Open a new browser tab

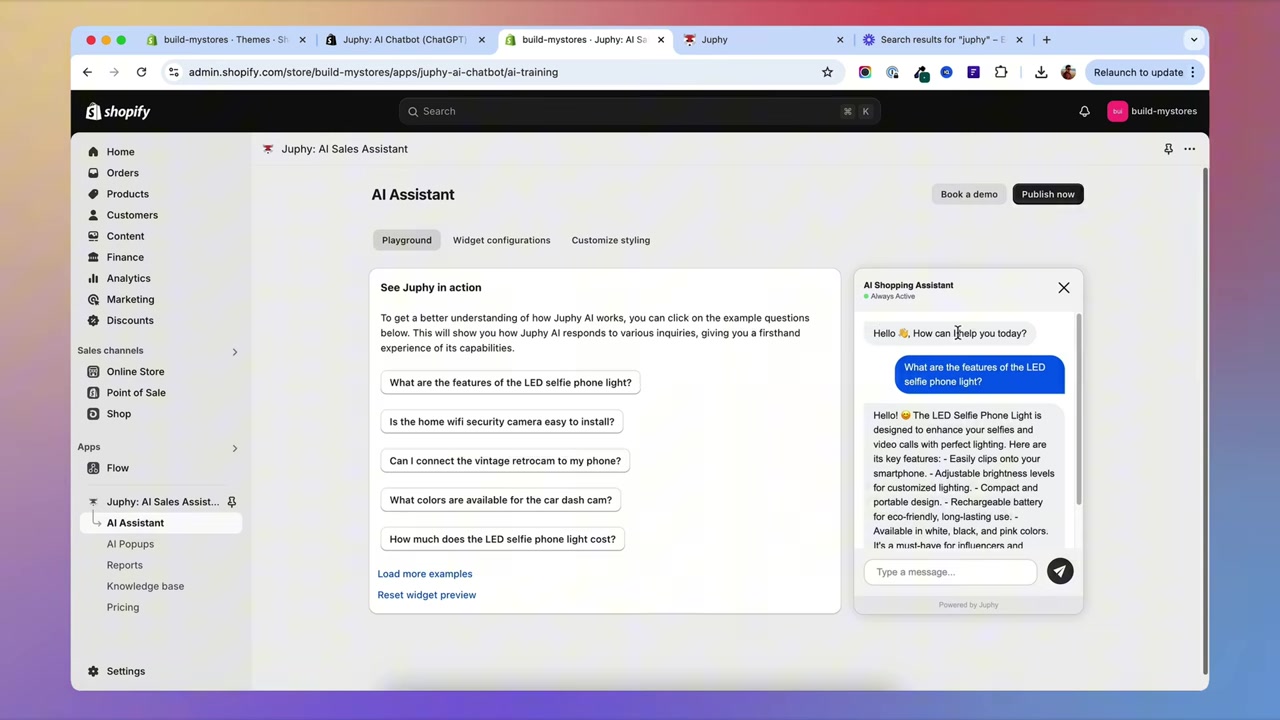1046,40
